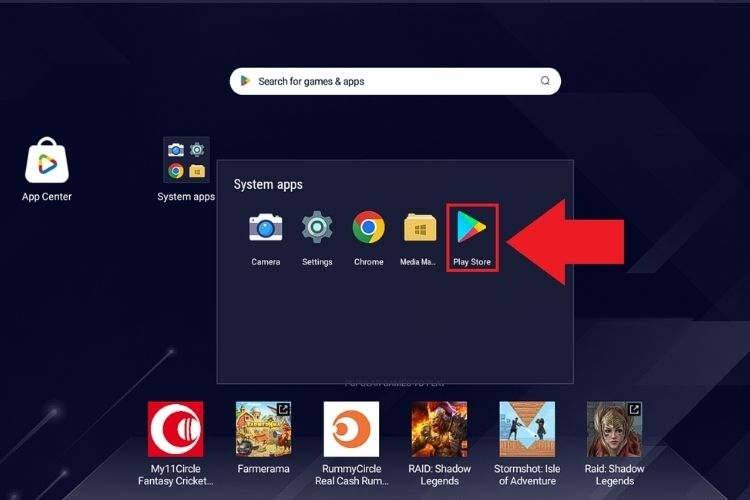Click the System apps folder title
750x500 pixels.
[268, 185]
